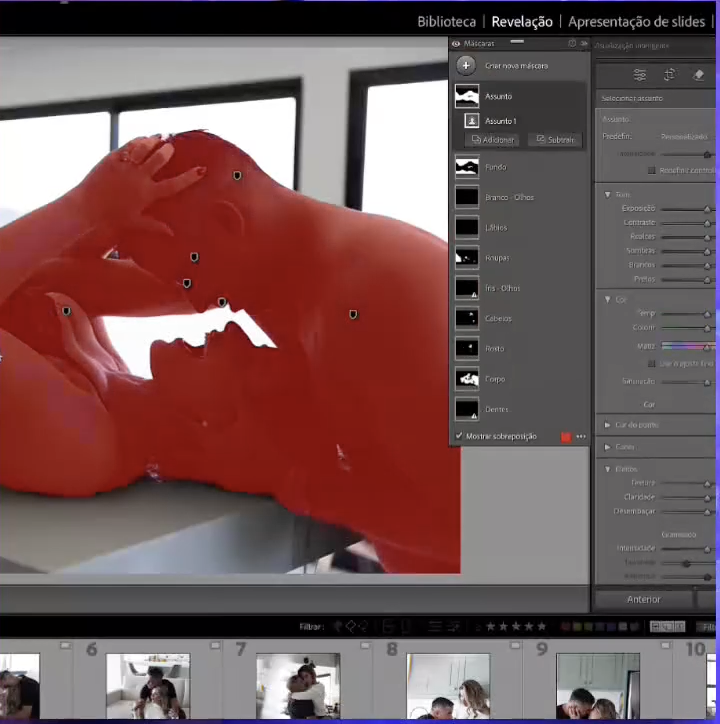The image size is (720, 724).
Task: Open filmstrip thumbnail number 6
Action: 148,686
